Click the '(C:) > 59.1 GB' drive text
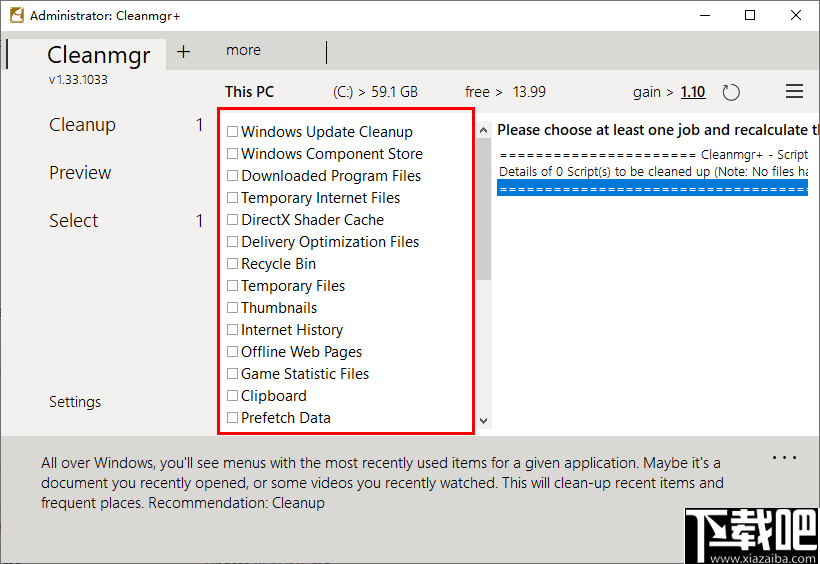Viewport: 820px width, 564px height. pos(375,92)
